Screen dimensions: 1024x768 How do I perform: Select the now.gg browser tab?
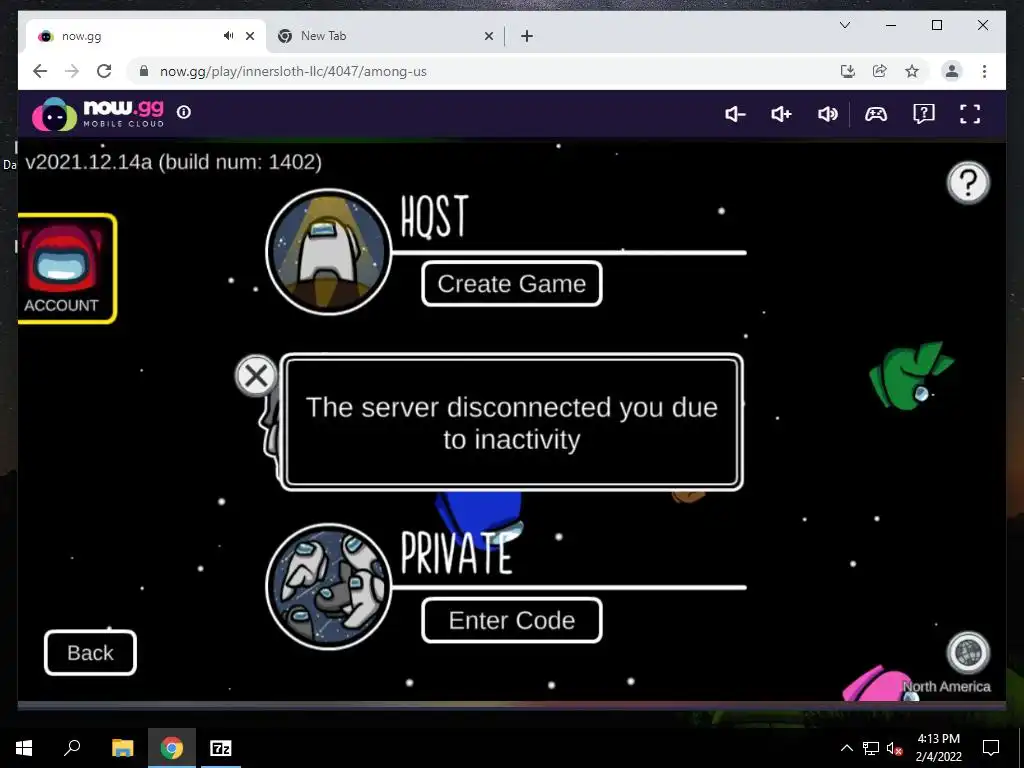[x=147, y=36]
